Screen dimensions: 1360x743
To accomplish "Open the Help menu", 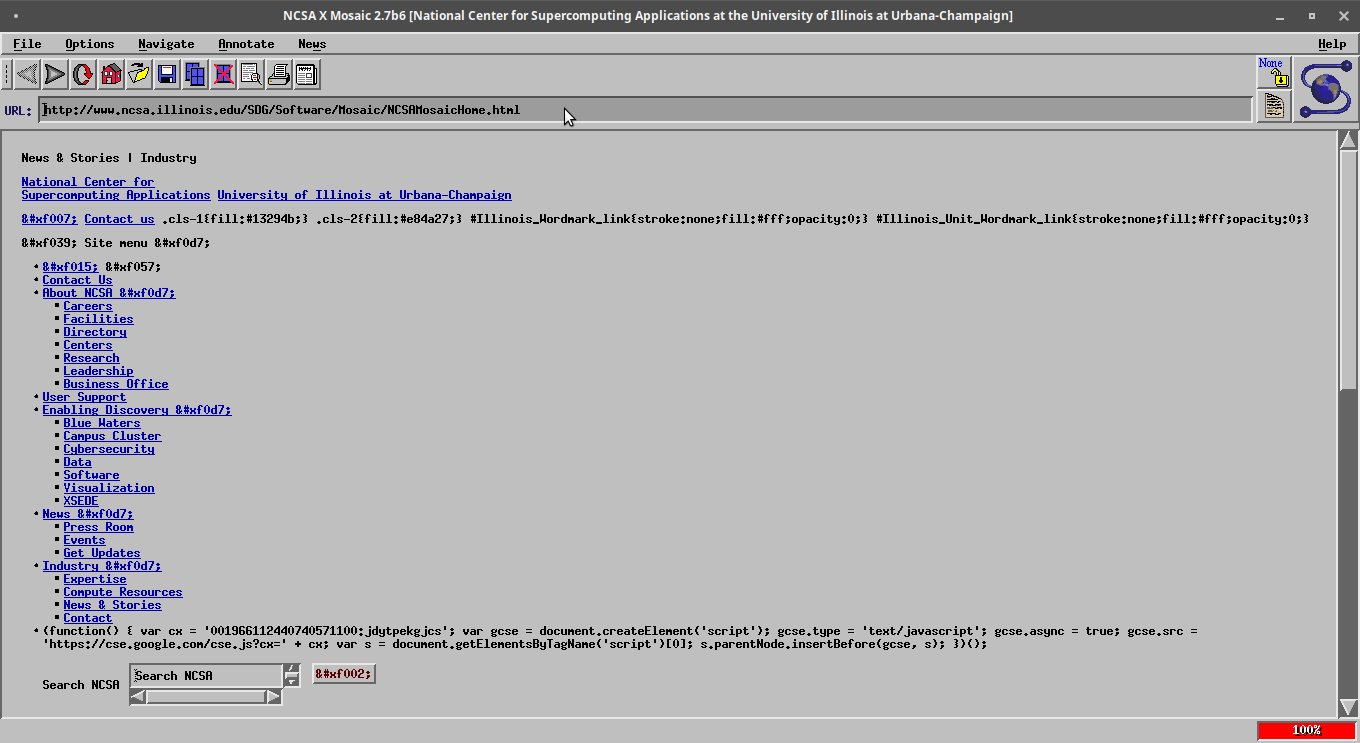I will coord(1332,44).
